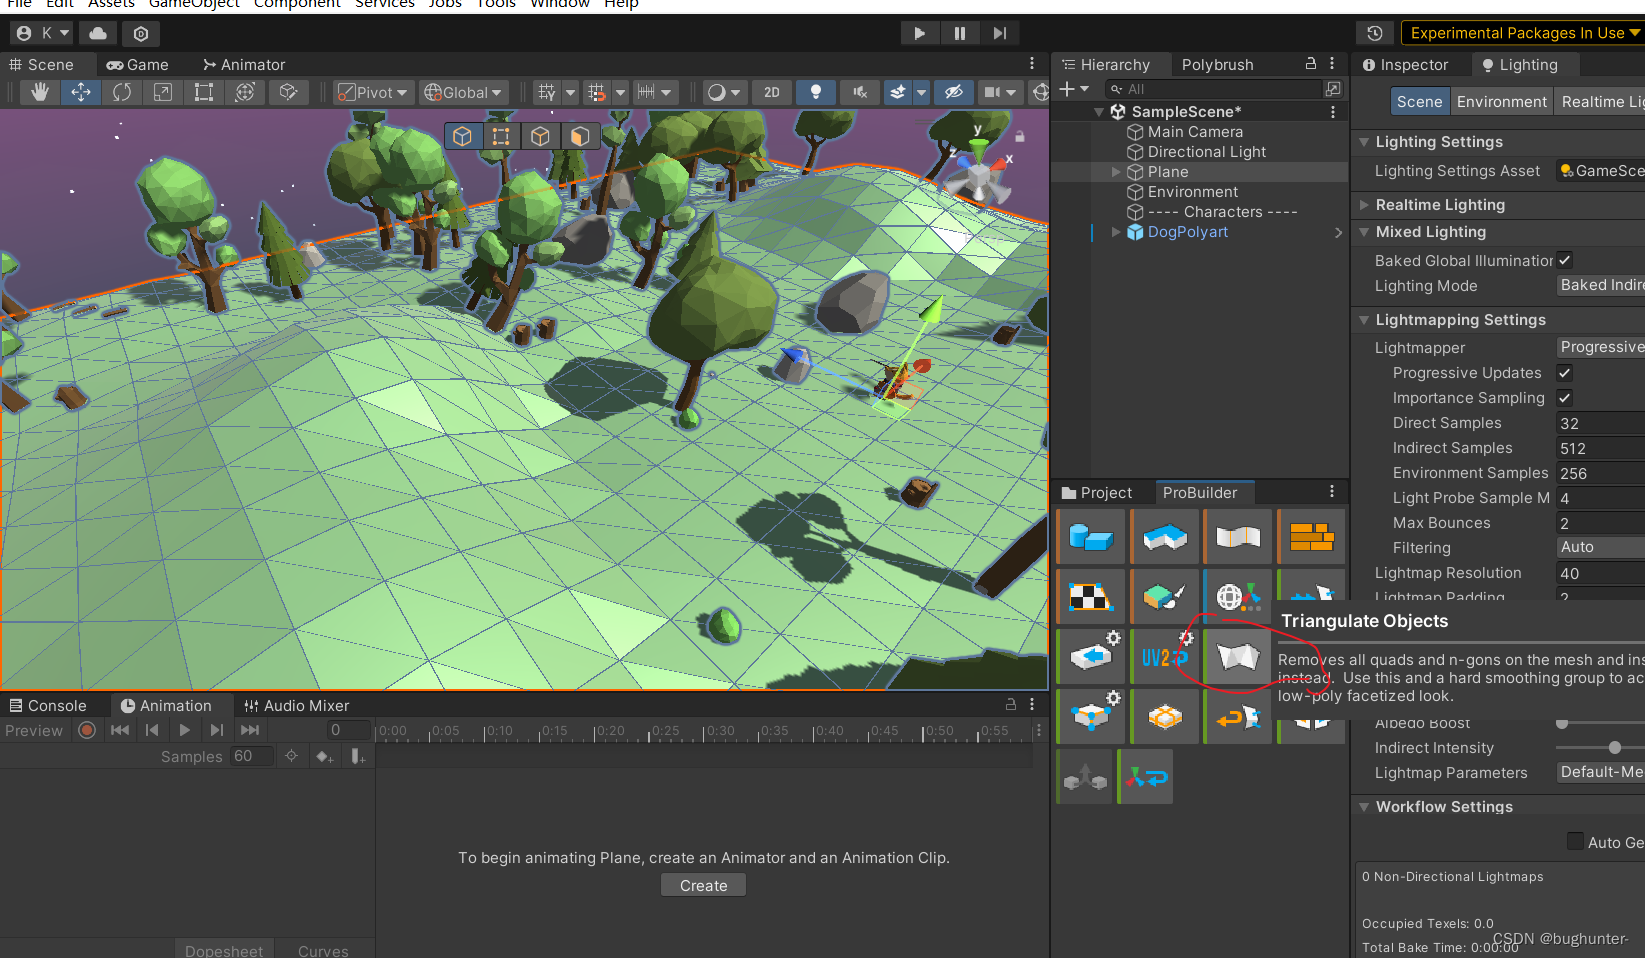The width and height of the screenshot is (1645, 958).
Task: Collapse Lightmapping Settings section
Action: point(1364,320)
